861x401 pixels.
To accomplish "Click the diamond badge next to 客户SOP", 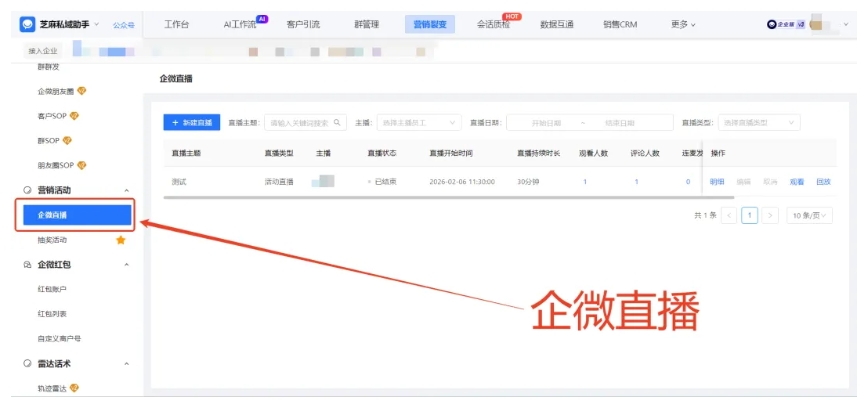I will coord(73,116).
